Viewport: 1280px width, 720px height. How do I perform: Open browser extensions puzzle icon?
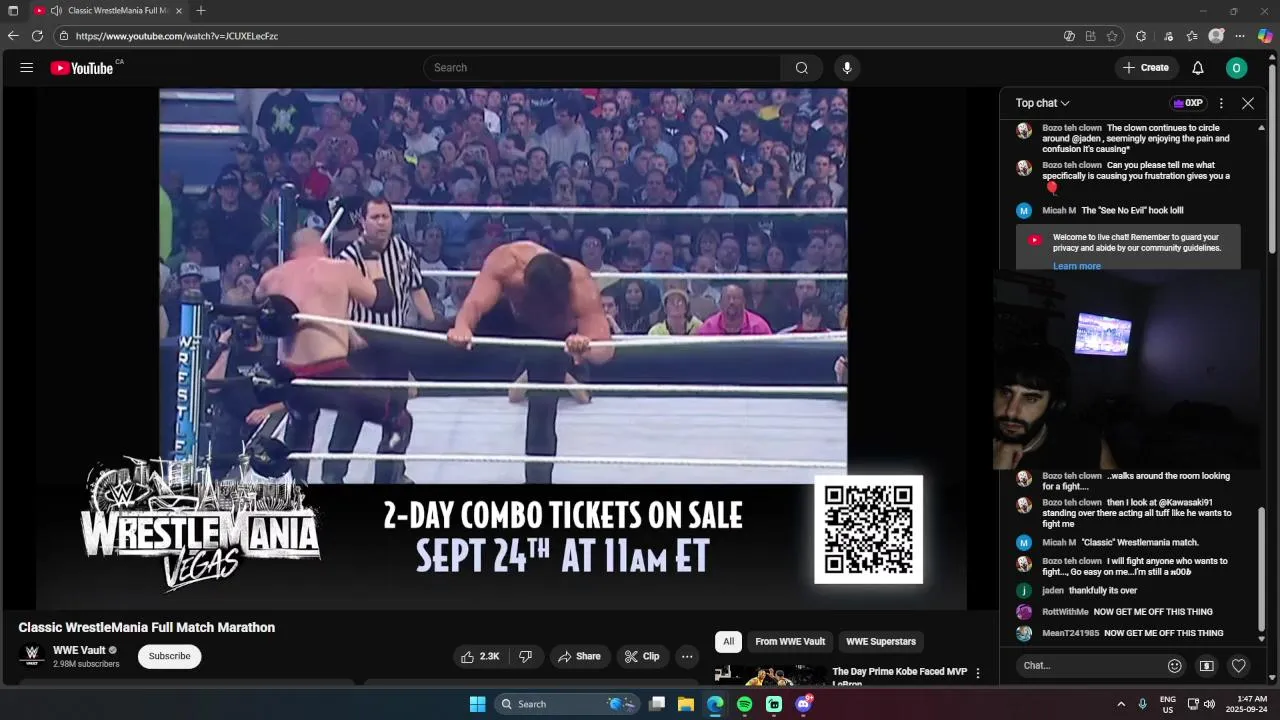[x=1141, y=36]
